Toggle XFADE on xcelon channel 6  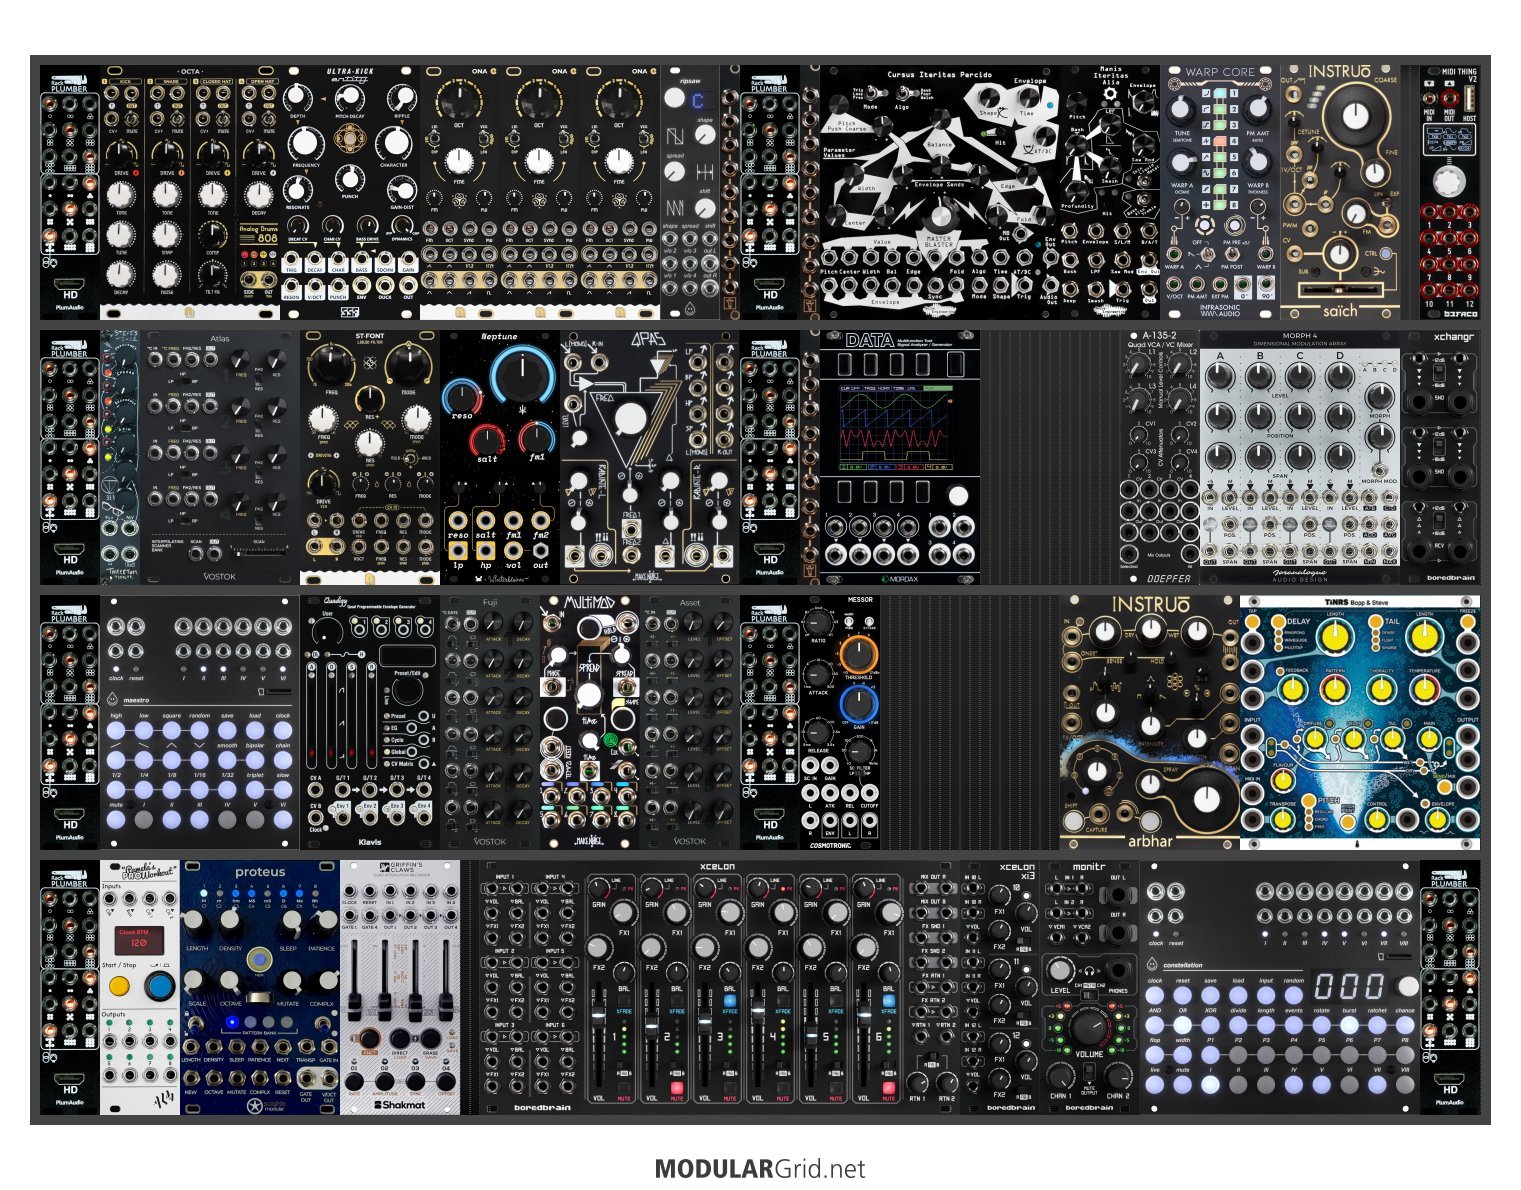tap(888, 999)
